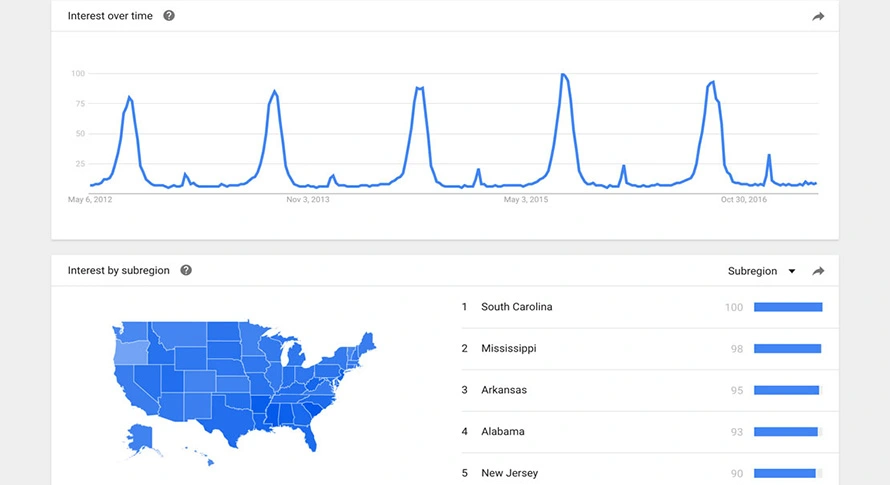Share the Interest by subregion card
Screen dimensions: 890x485
818,271
